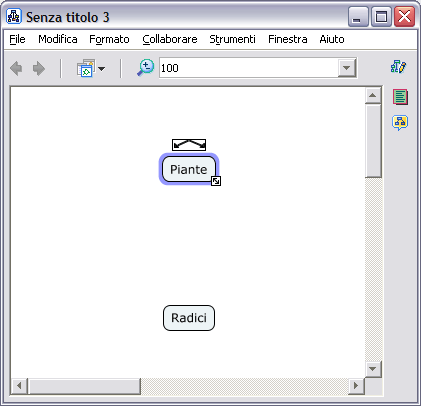Open the File menu
This screenshot has width=421, height=406.
click(17, 39)
